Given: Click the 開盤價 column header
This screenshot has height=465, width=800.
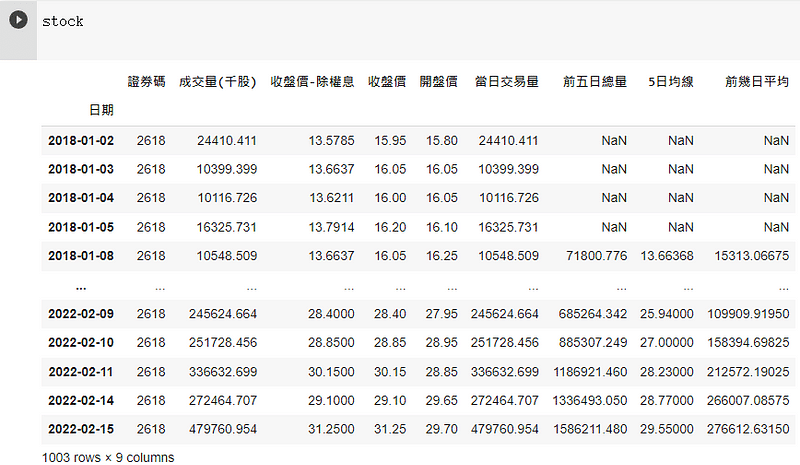Looking at the screenshot, I should tap(438, 82).
